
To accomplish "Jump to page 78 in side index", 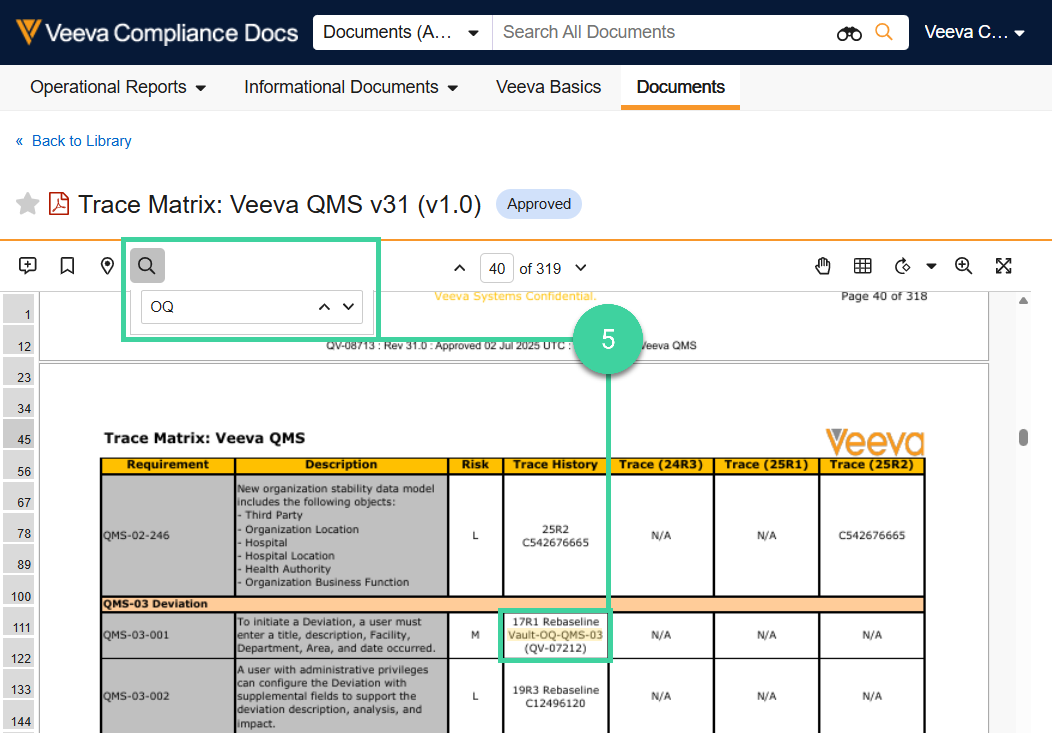I will [x=19, y=528].
